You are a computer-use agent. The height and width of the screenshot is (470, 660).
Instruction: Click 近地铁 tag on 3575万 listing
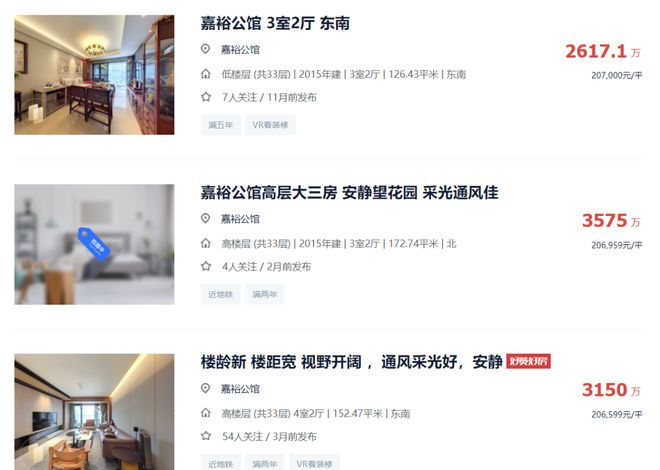[x=221, y=294]
